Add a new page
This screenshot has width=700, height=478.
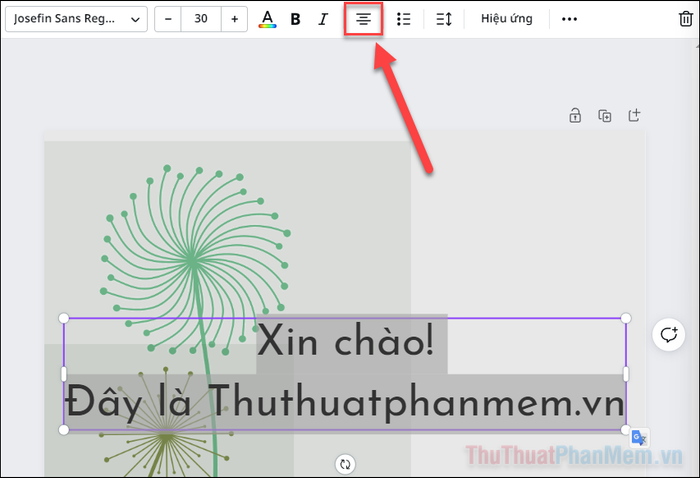(634, 115)
